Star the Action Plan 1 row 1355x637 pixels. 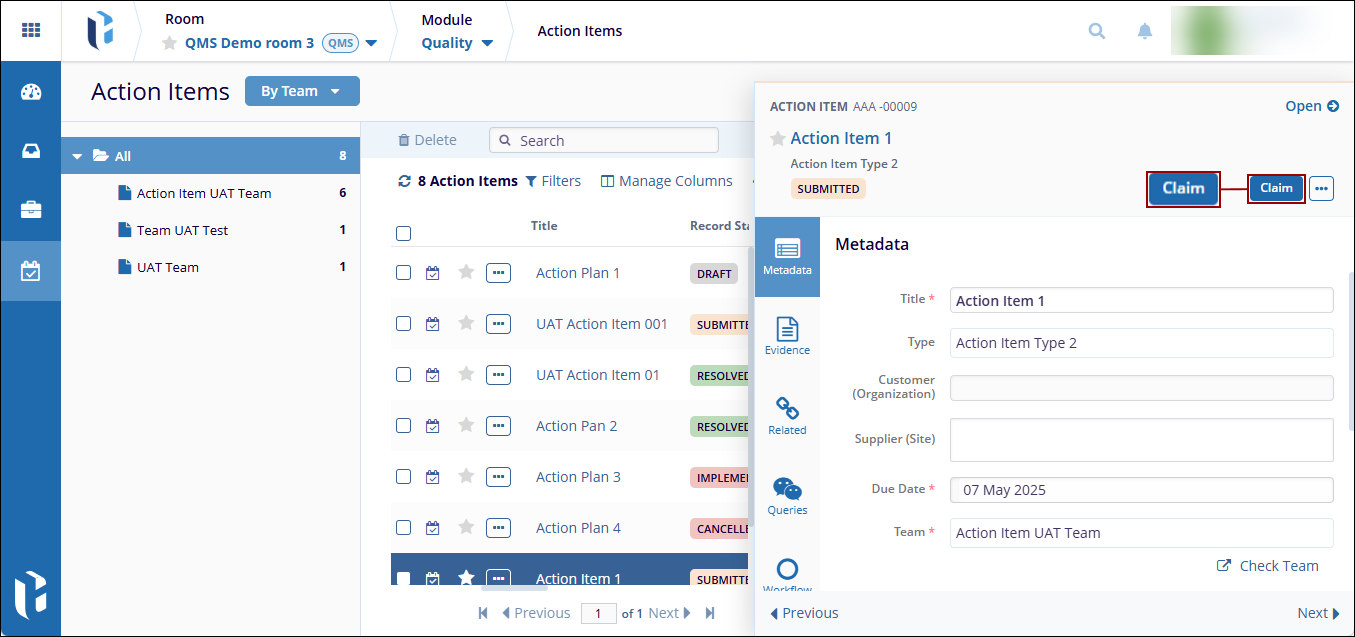coord(466,272)
